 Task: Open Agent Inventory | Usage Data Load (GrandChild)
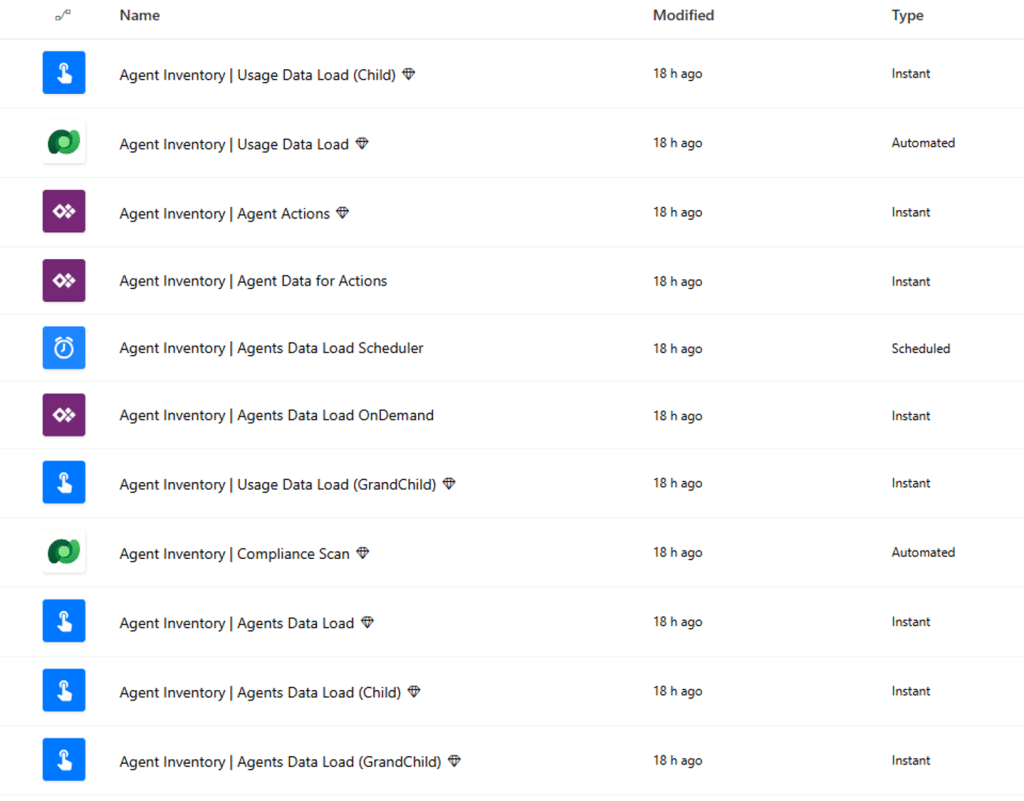pos(278,484)
